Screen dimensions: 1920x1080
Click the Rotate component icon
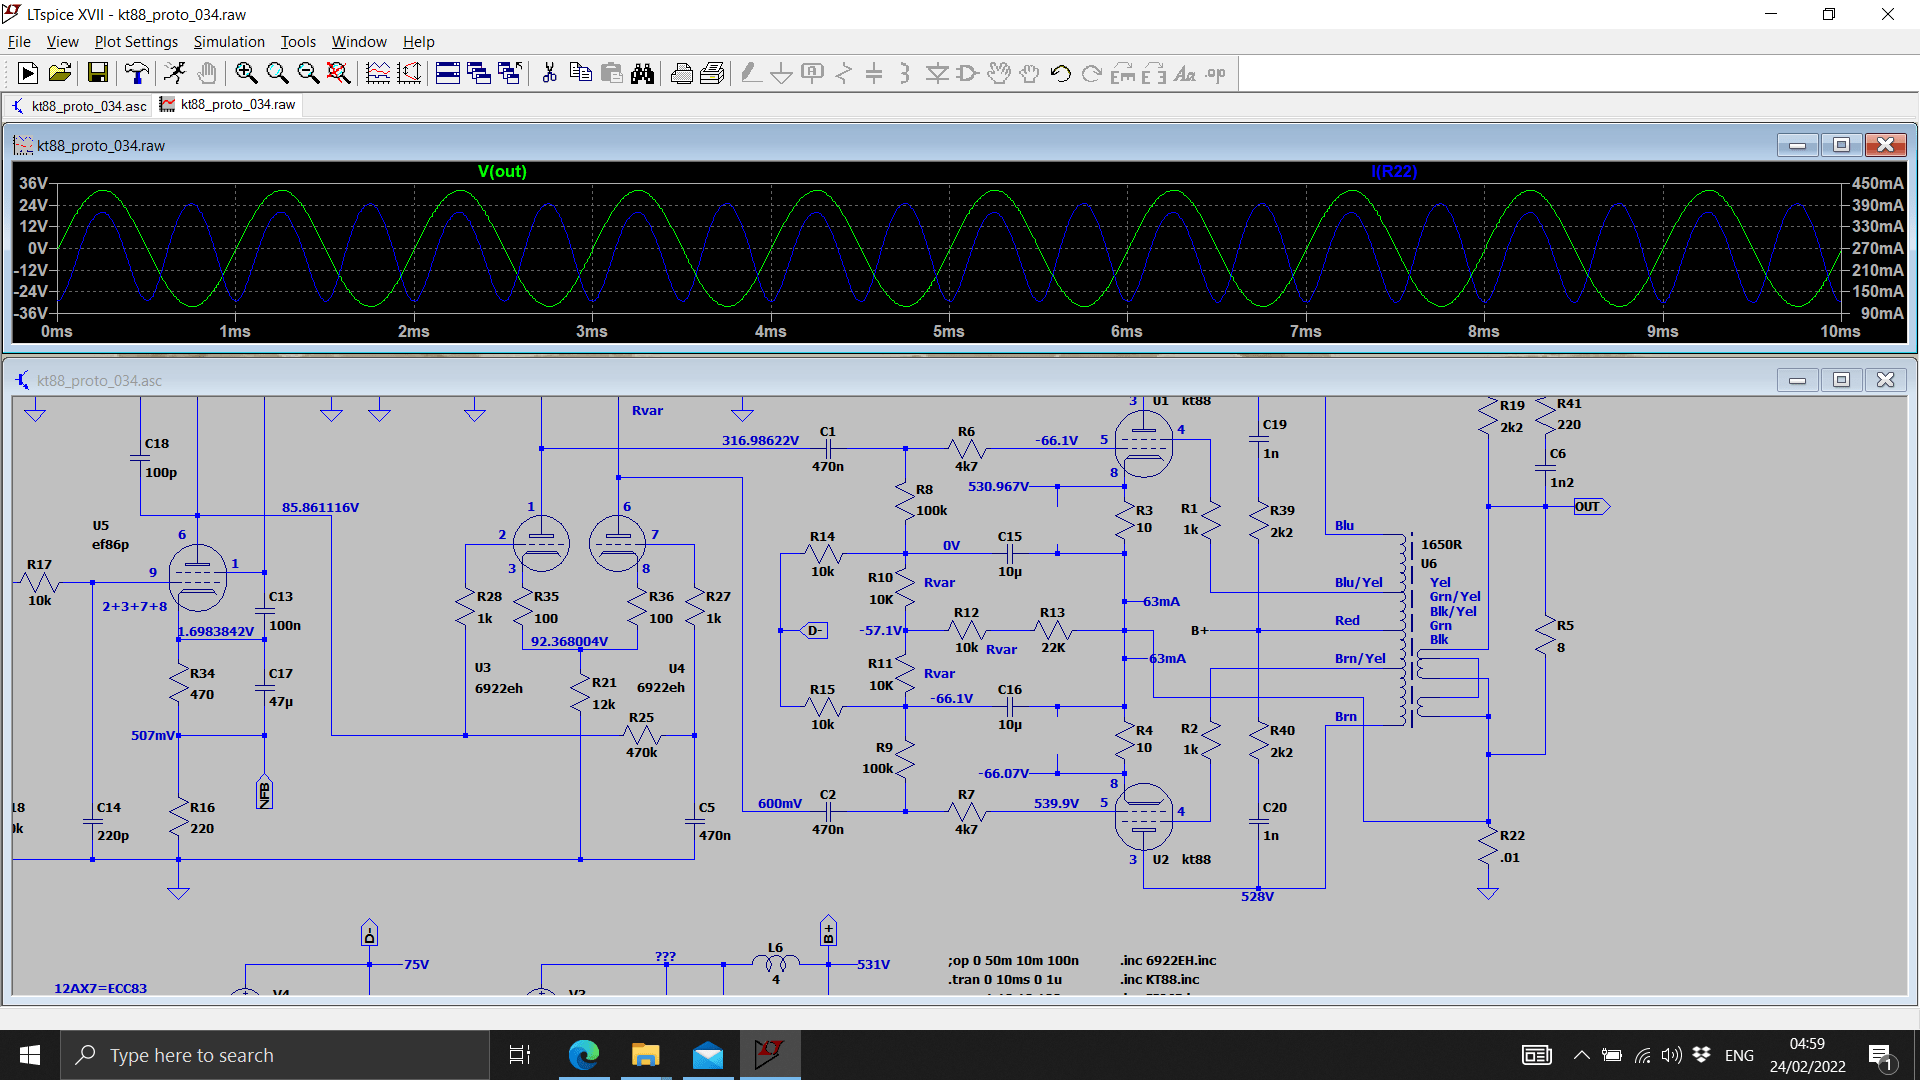(x=1123, y=73)
